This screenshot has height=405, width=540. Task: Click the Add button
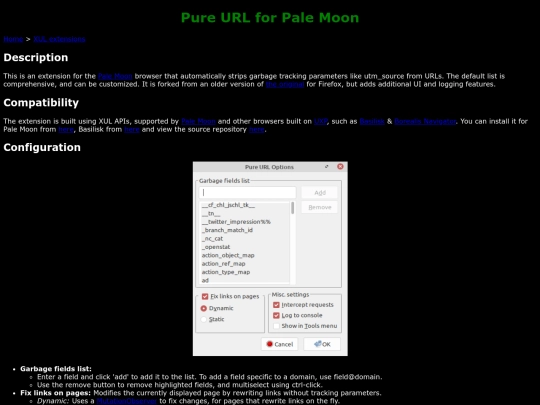pyautogui.click(x=320, y=193)
